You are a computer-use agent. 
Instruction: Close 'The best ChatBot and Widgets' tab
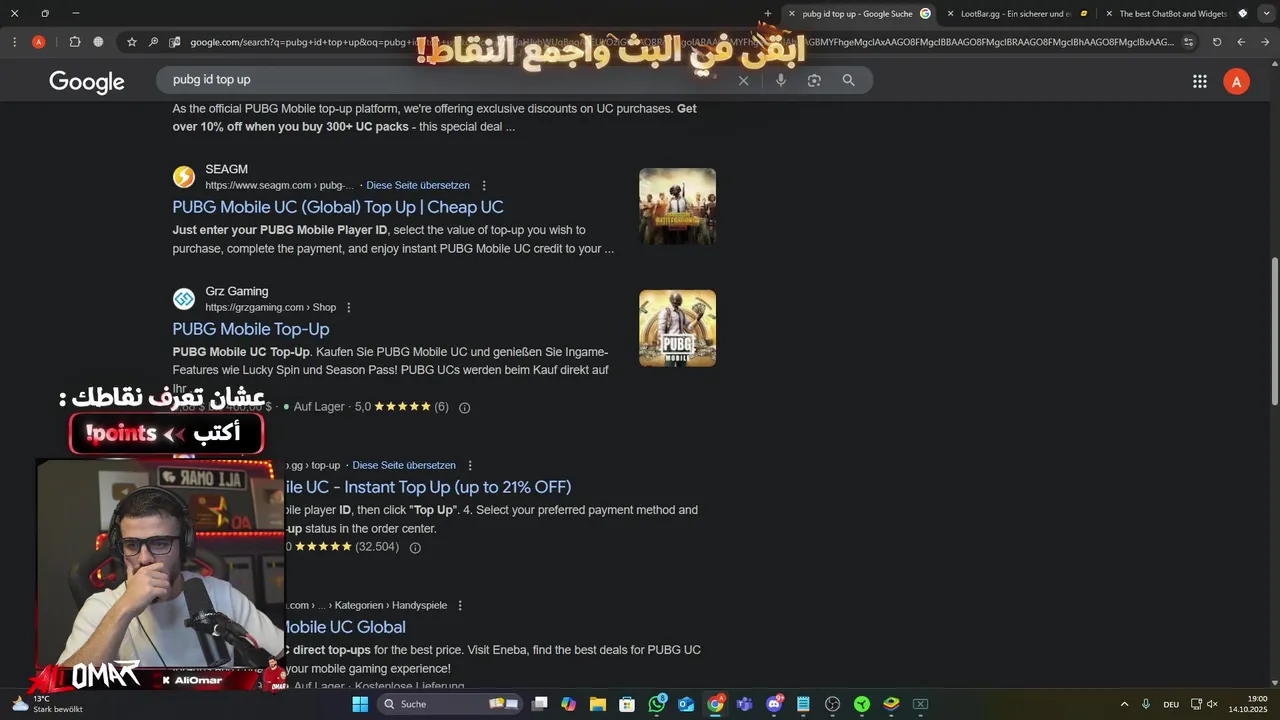pyautogui.click(x=1109, y=14)
